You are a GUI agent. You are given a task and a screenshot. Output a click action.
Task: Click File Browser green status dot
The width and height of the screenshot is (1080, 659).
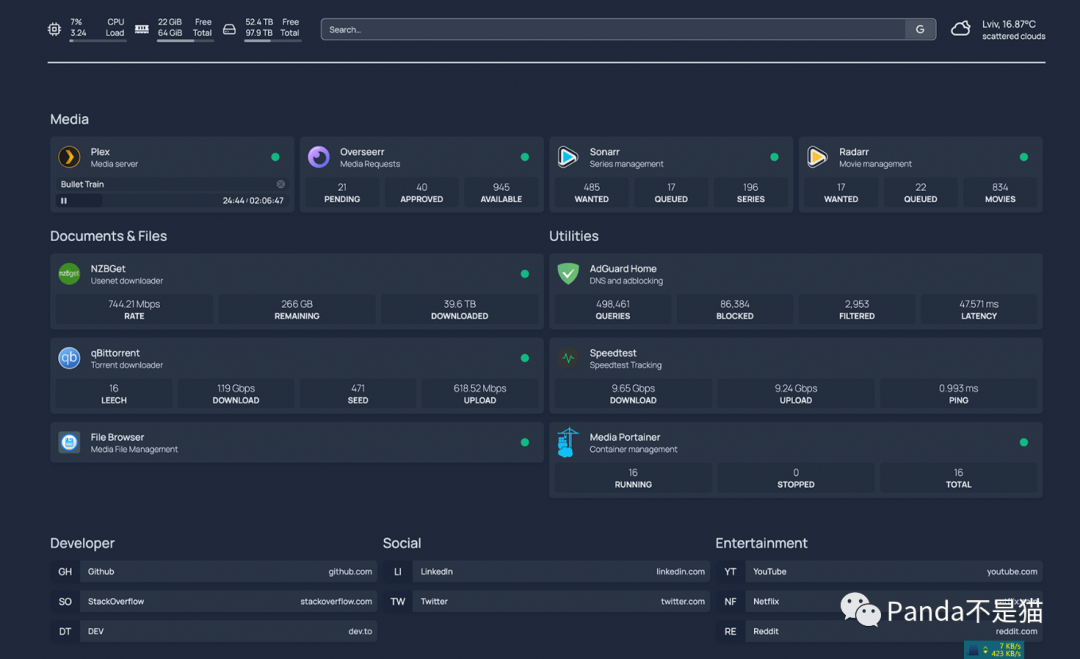coord(525,442)
